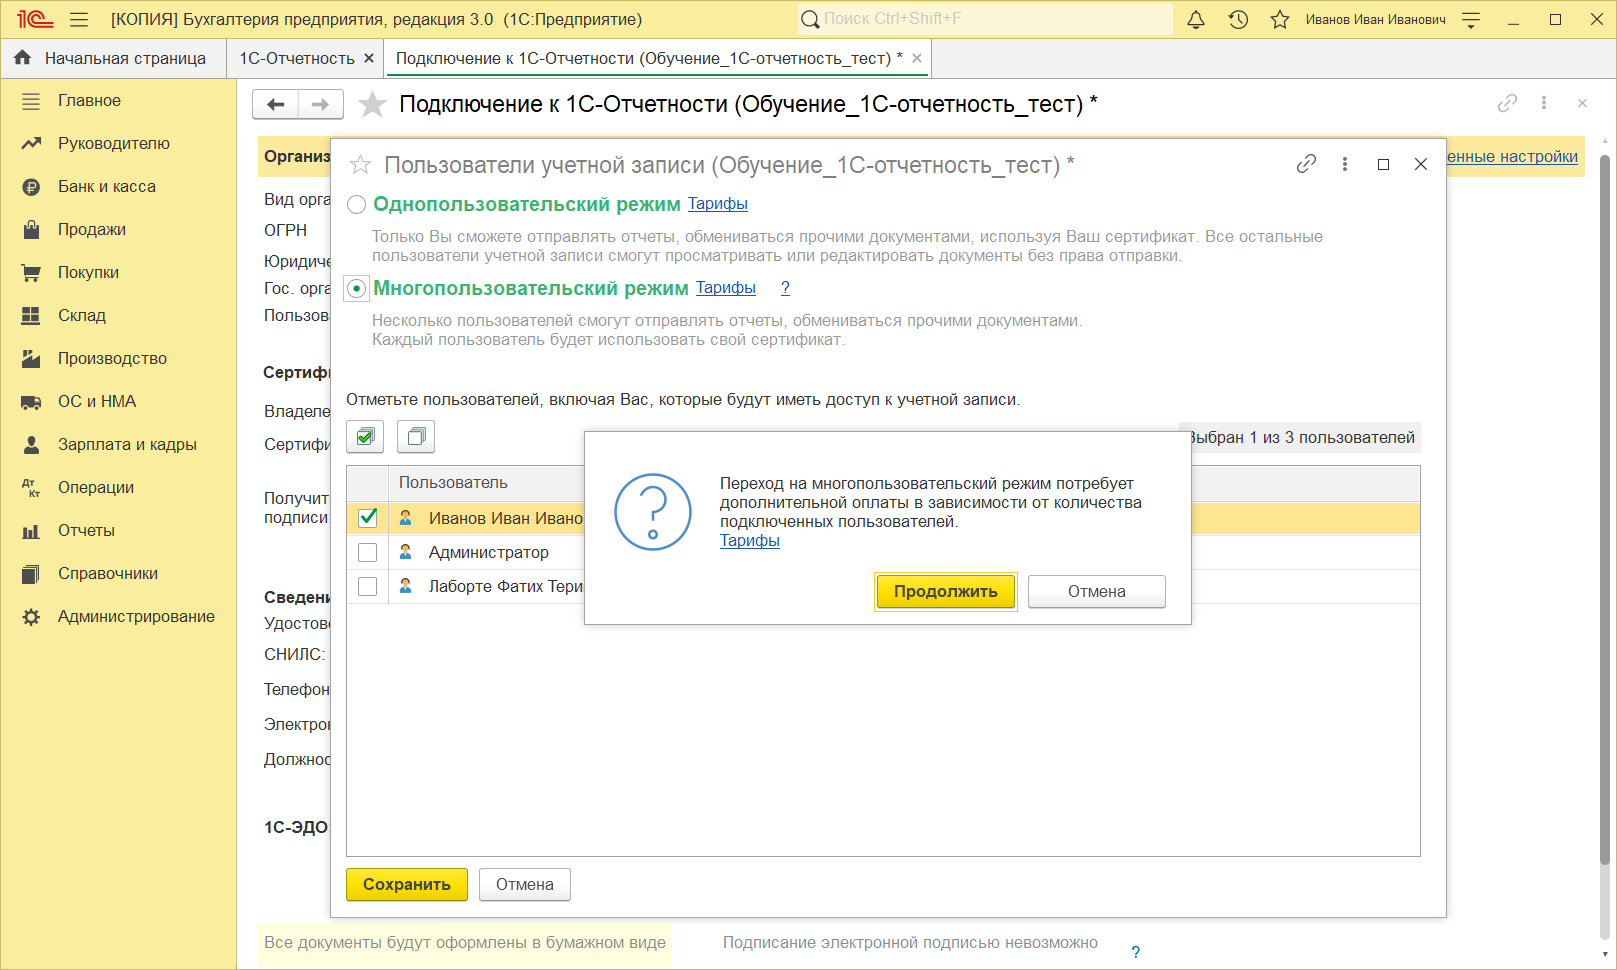Screen dimensions: 1617x970
Task: Open the sections hamburger menu in title bar
Action: (79, 19)
